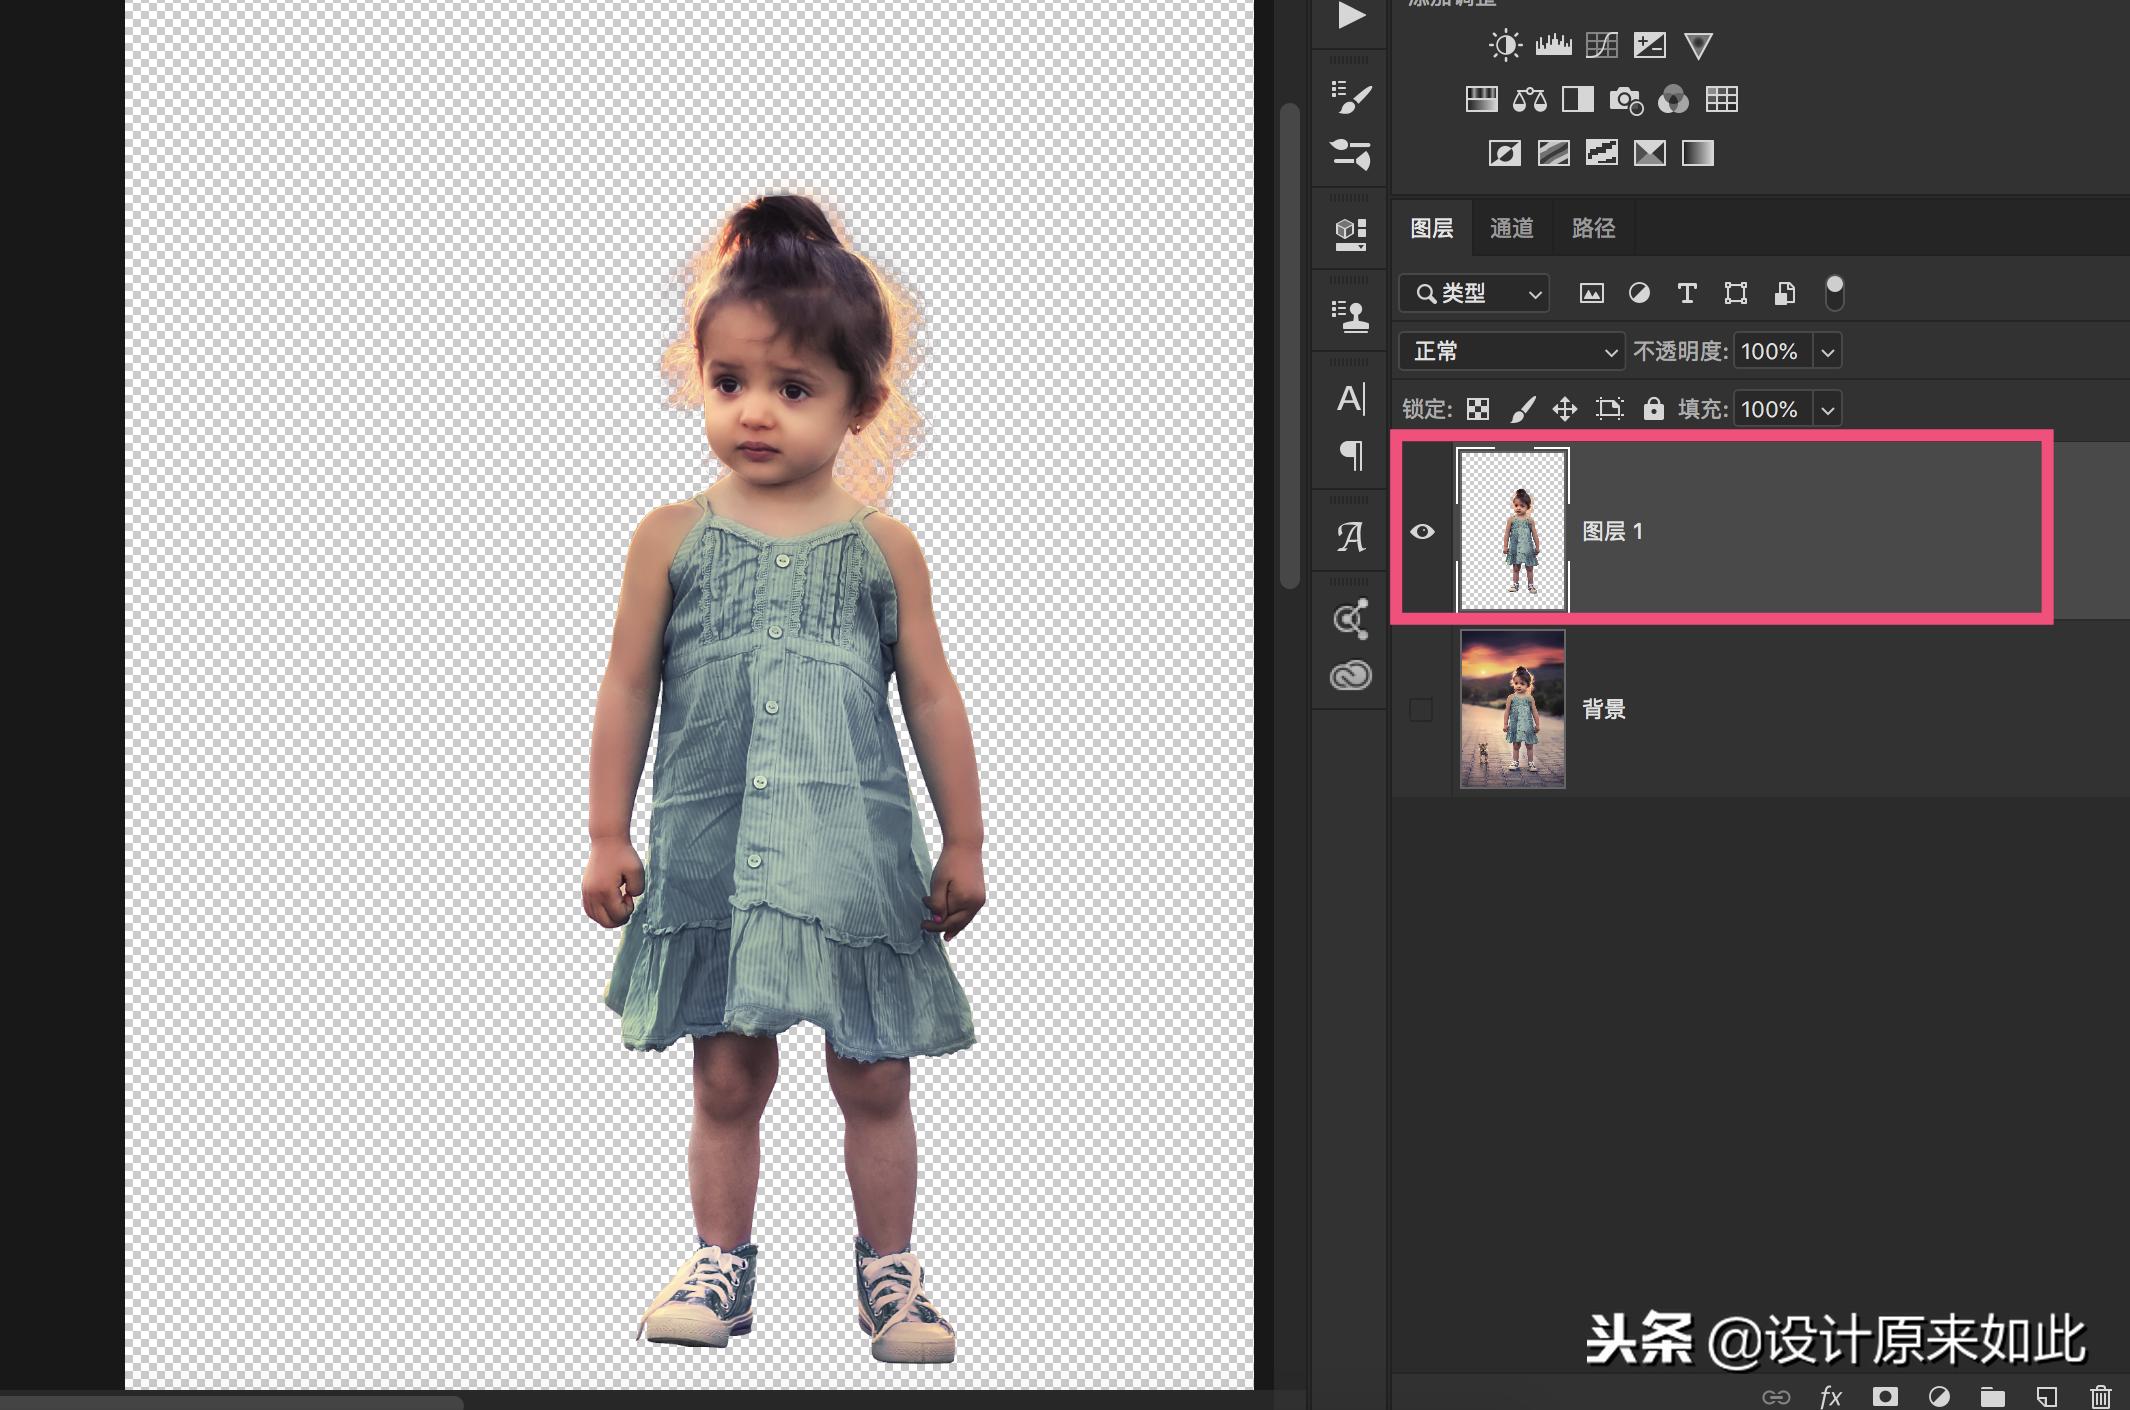Hide 图层 1 using the eye icon
This screenshot has height=1410, width=2130.
pyautogui.click(x=1422, y=531)
